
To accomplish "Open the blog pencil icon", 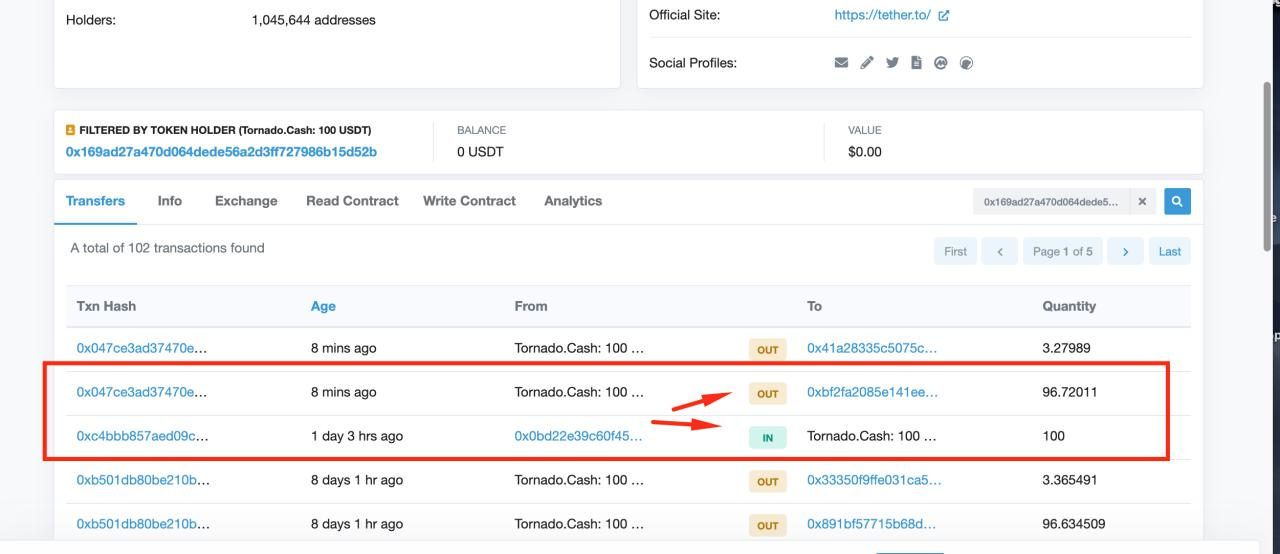I will pos(867,63).
